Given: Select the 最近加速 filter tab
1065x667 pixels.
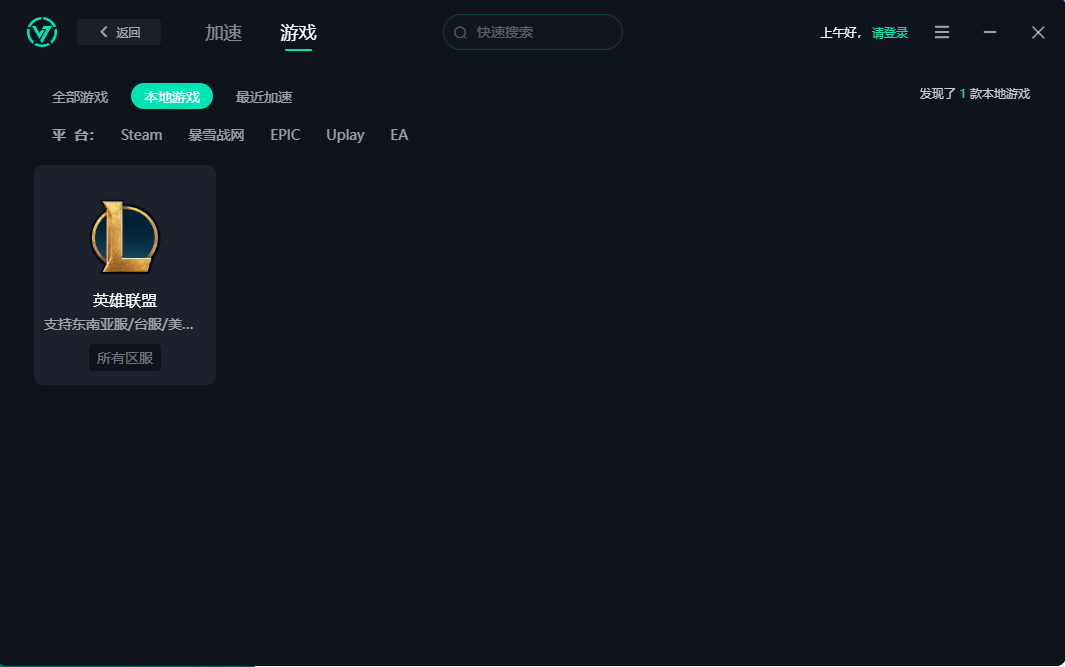Looking at the screenshot, I should click(262, 96).
